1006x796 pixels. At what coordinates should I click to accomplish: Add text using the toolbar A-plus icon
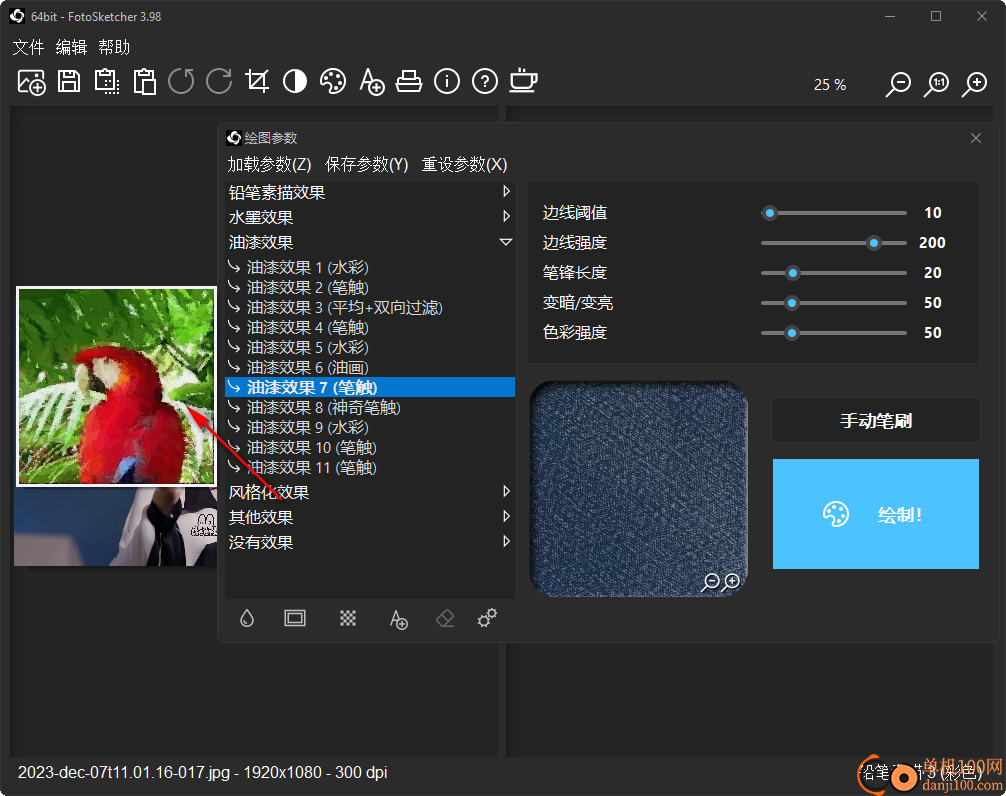pos(371,81)
